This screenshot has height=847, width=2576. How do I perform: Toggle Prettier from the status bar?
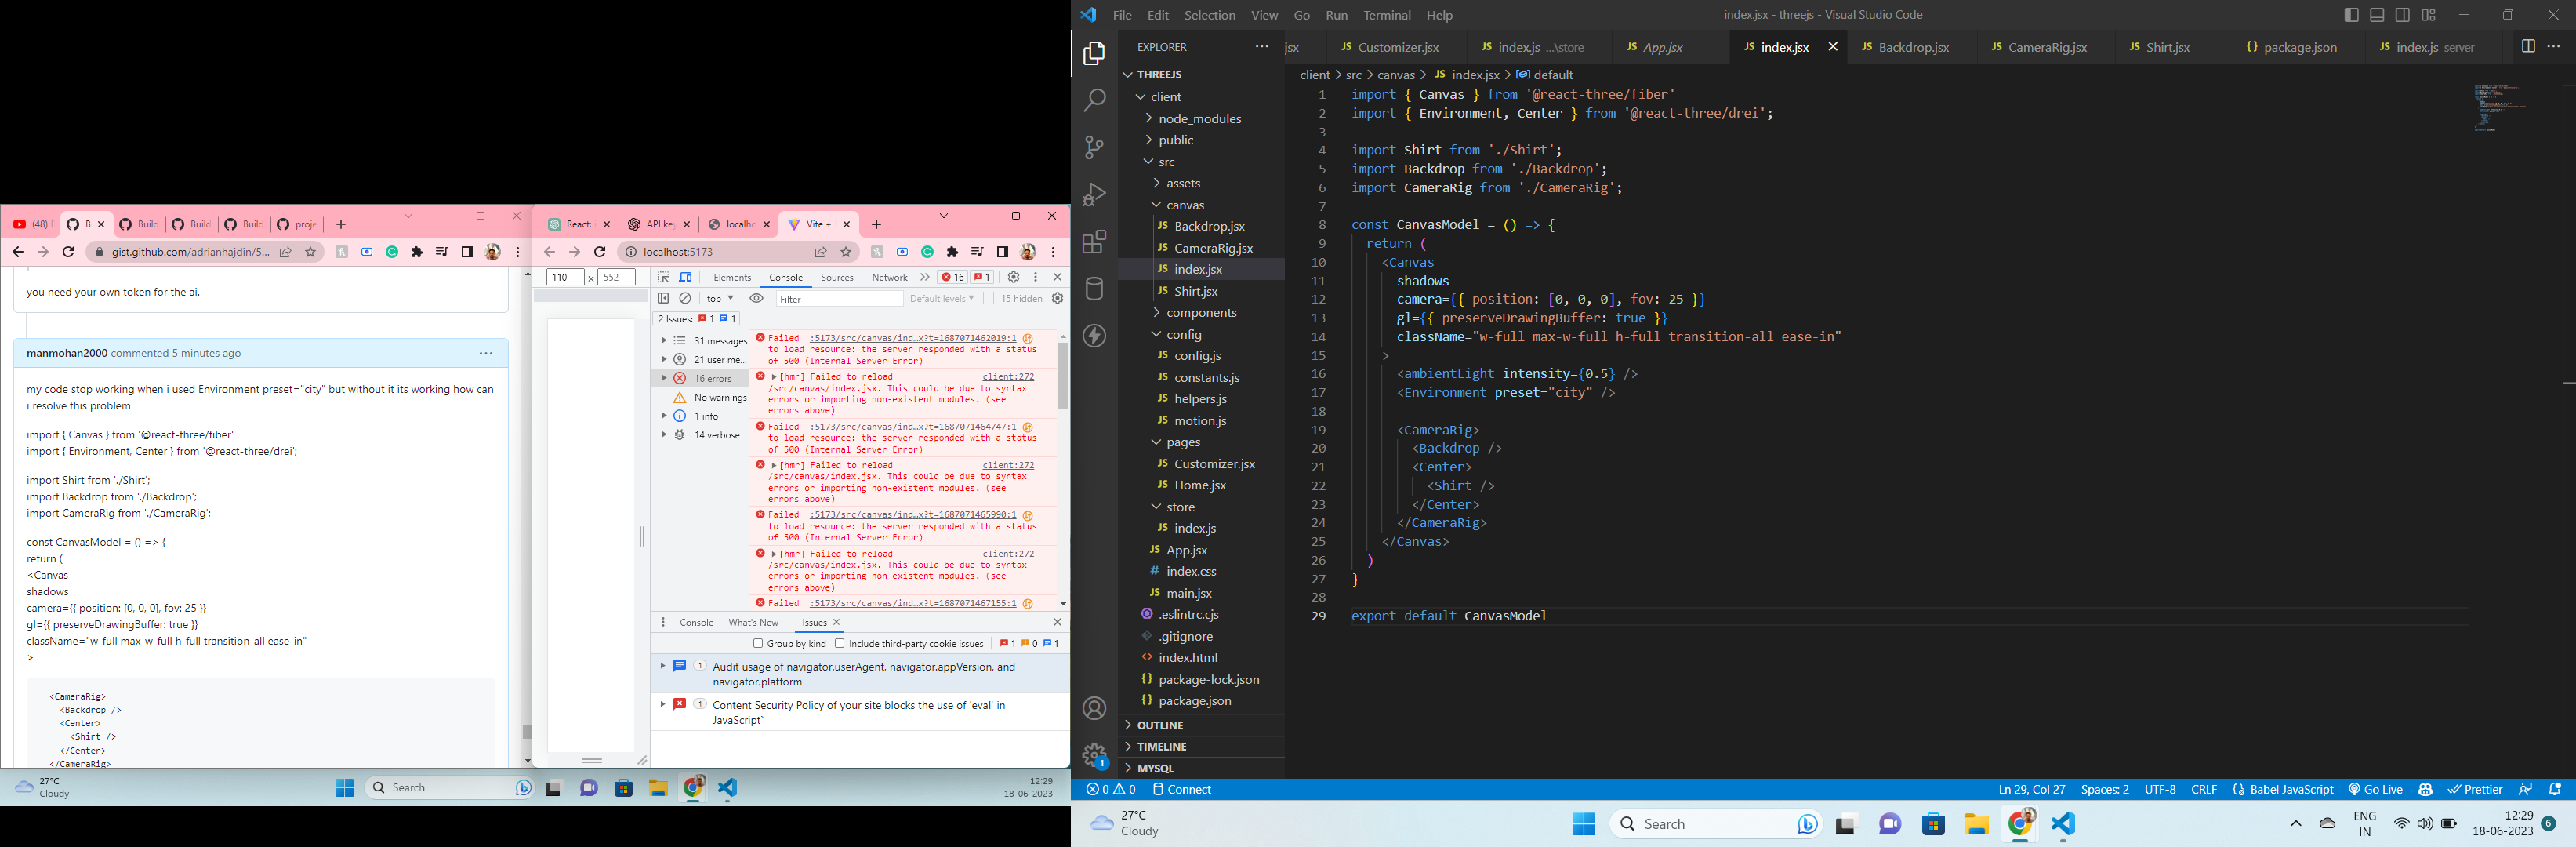[x=2476, y=789]
